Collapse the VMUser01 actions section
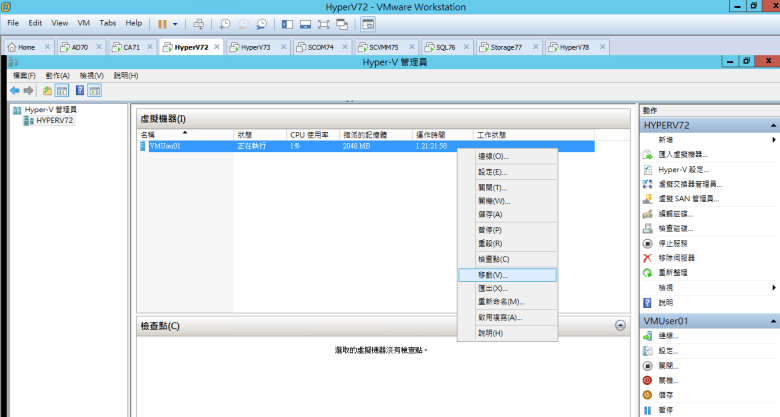Screen dimensions: 780x417 click(x=772, y=321)
